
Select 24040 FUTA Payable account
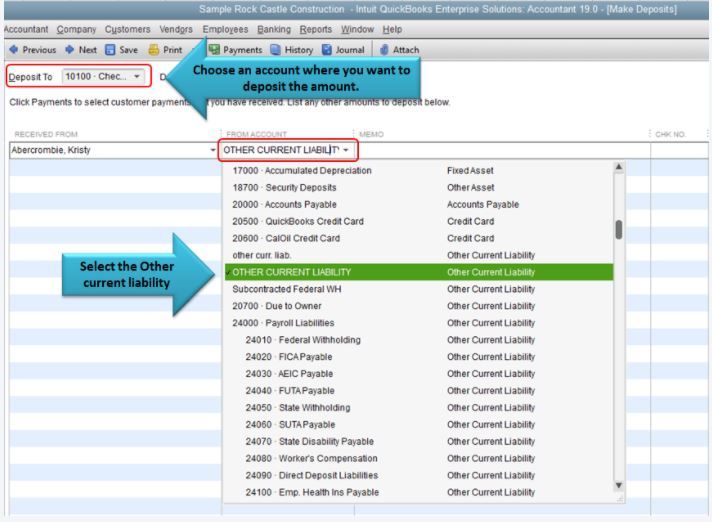(418, 391)
